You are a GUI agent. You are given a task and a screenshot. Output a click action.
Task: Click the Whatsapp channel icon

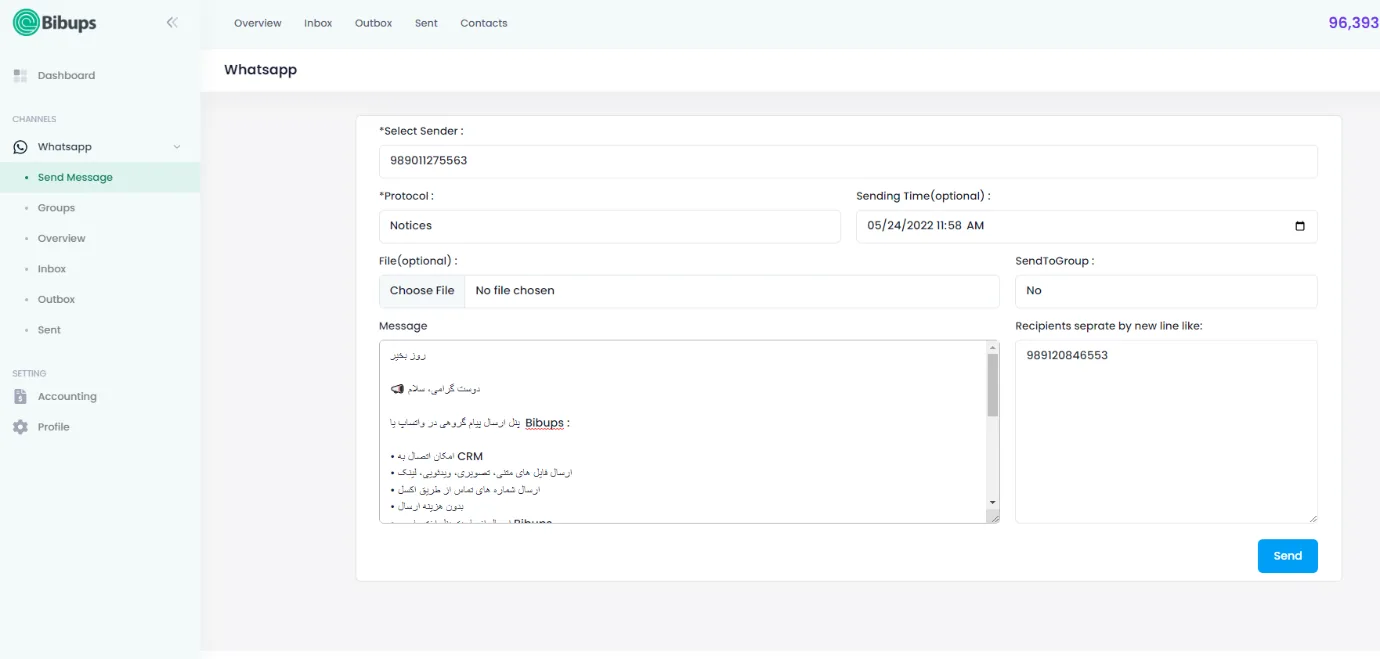tap(20, 147)
